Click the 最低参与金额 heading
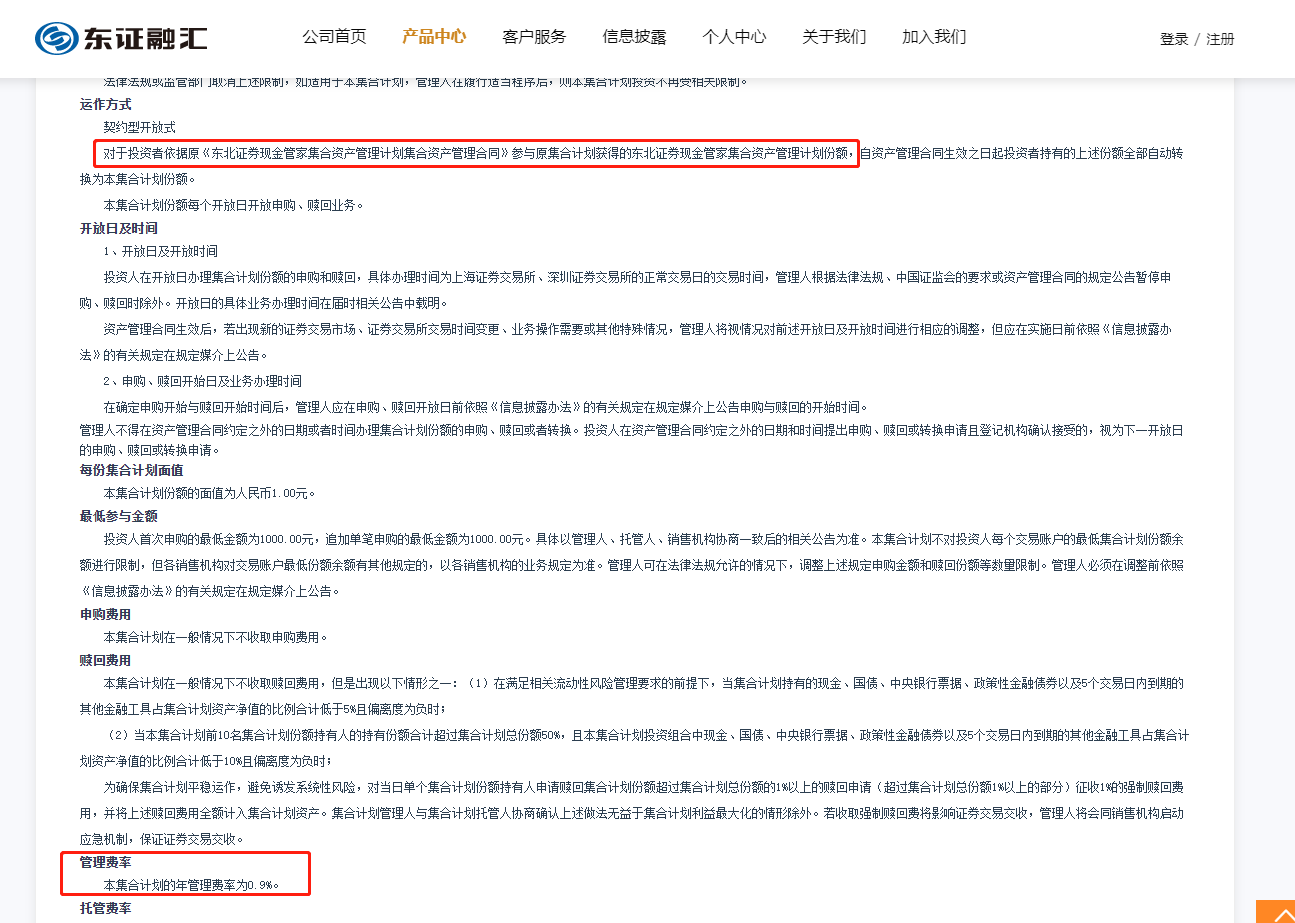The image size is (1295, 923). point(119,516)
